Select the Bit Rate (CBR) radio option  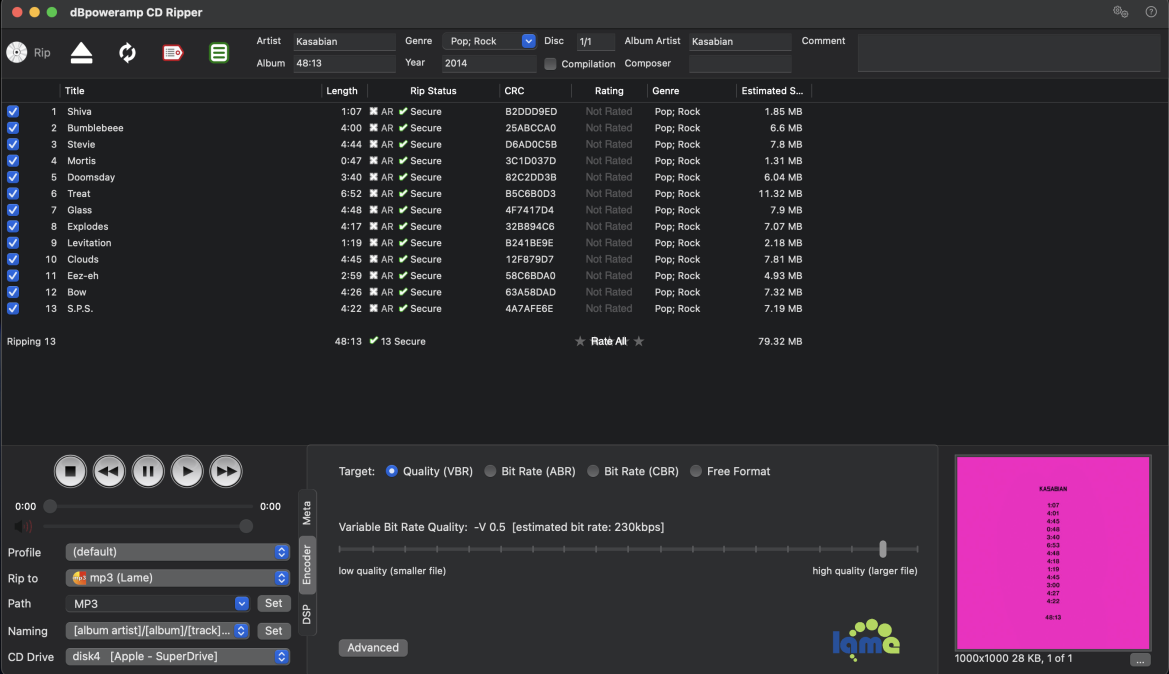pos(594,472)
